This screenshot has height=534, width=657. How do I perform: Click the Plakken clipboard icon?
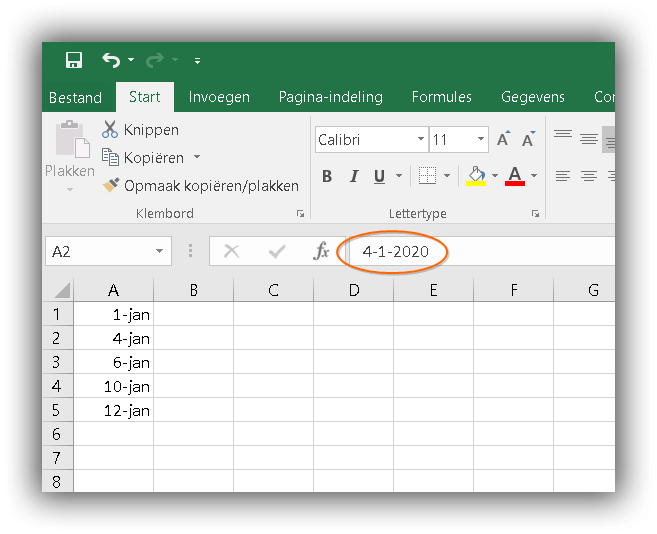(72, 139)
